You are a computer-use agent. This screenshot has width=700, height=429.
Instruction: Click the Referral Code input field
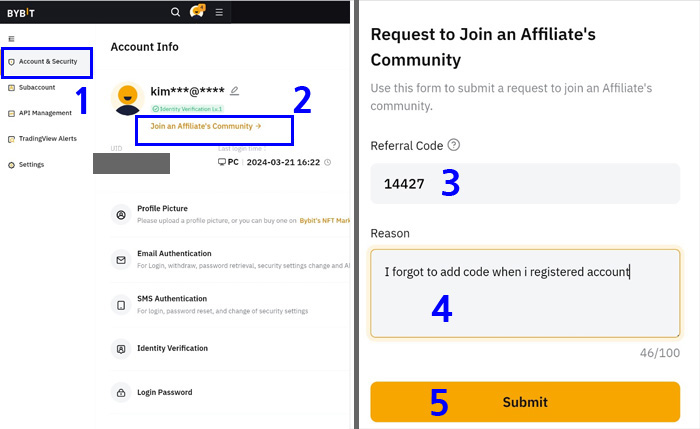(x=525, y=183)
